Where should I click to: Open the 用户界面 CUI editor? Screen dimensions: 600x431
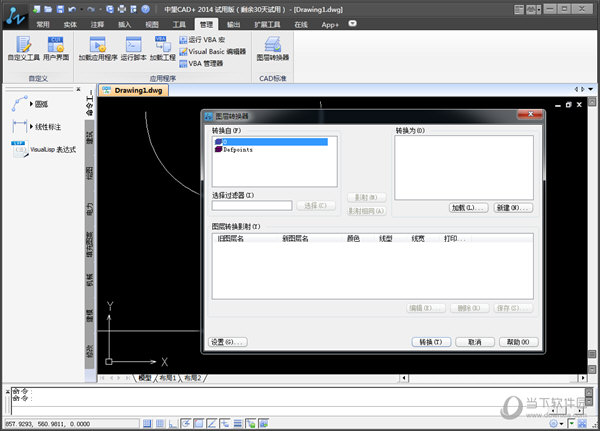point(56,49)
